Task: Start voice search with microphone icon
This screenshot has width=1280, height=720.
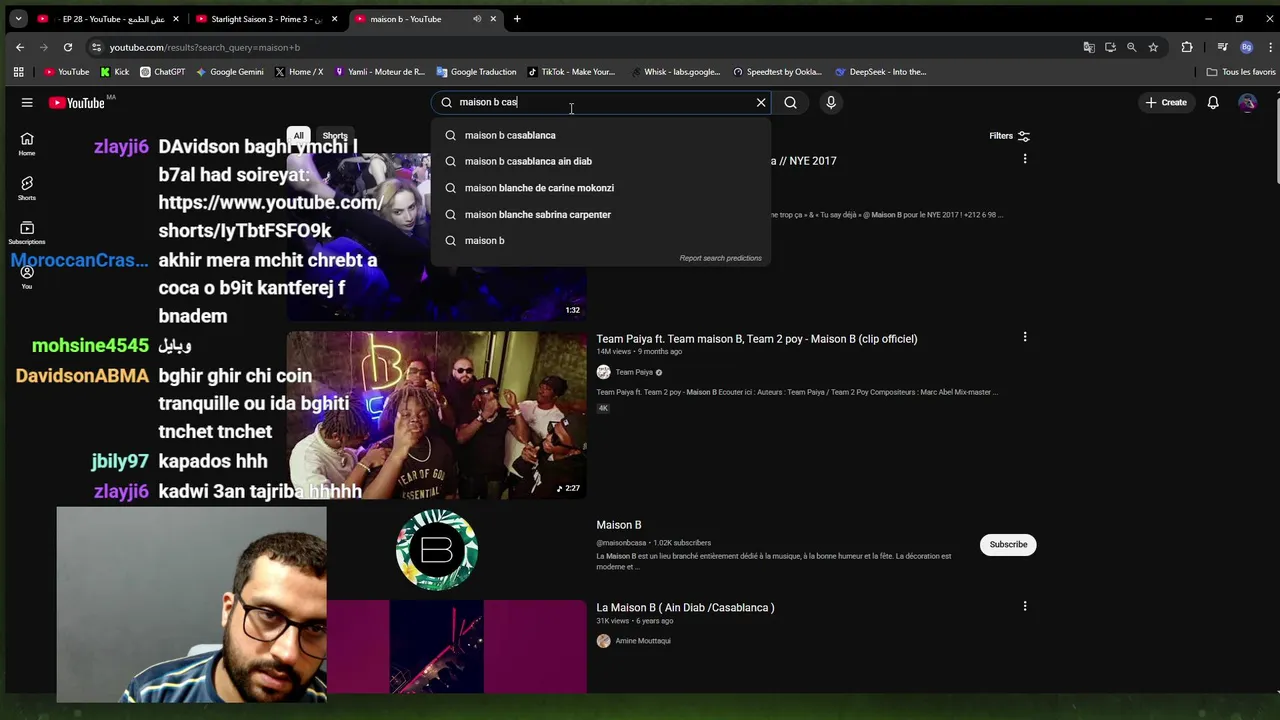Action: pyautogui.click(x=831, y=102)
